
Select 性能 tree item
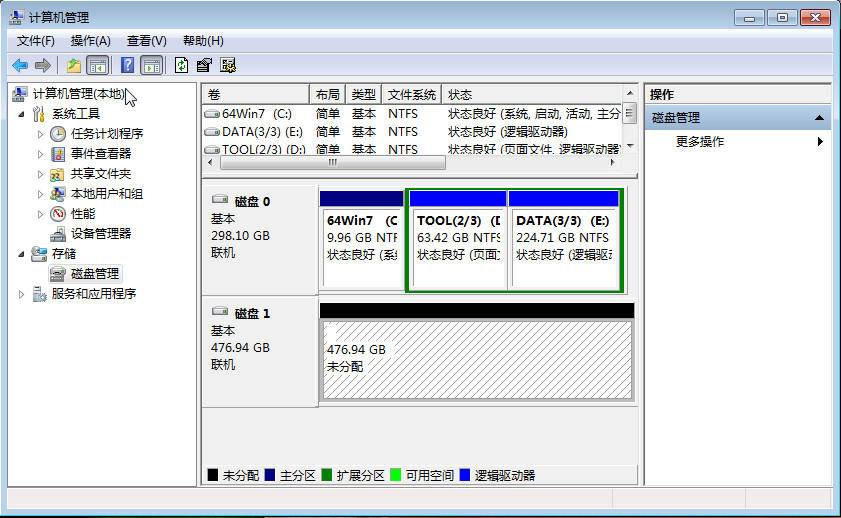83,214
